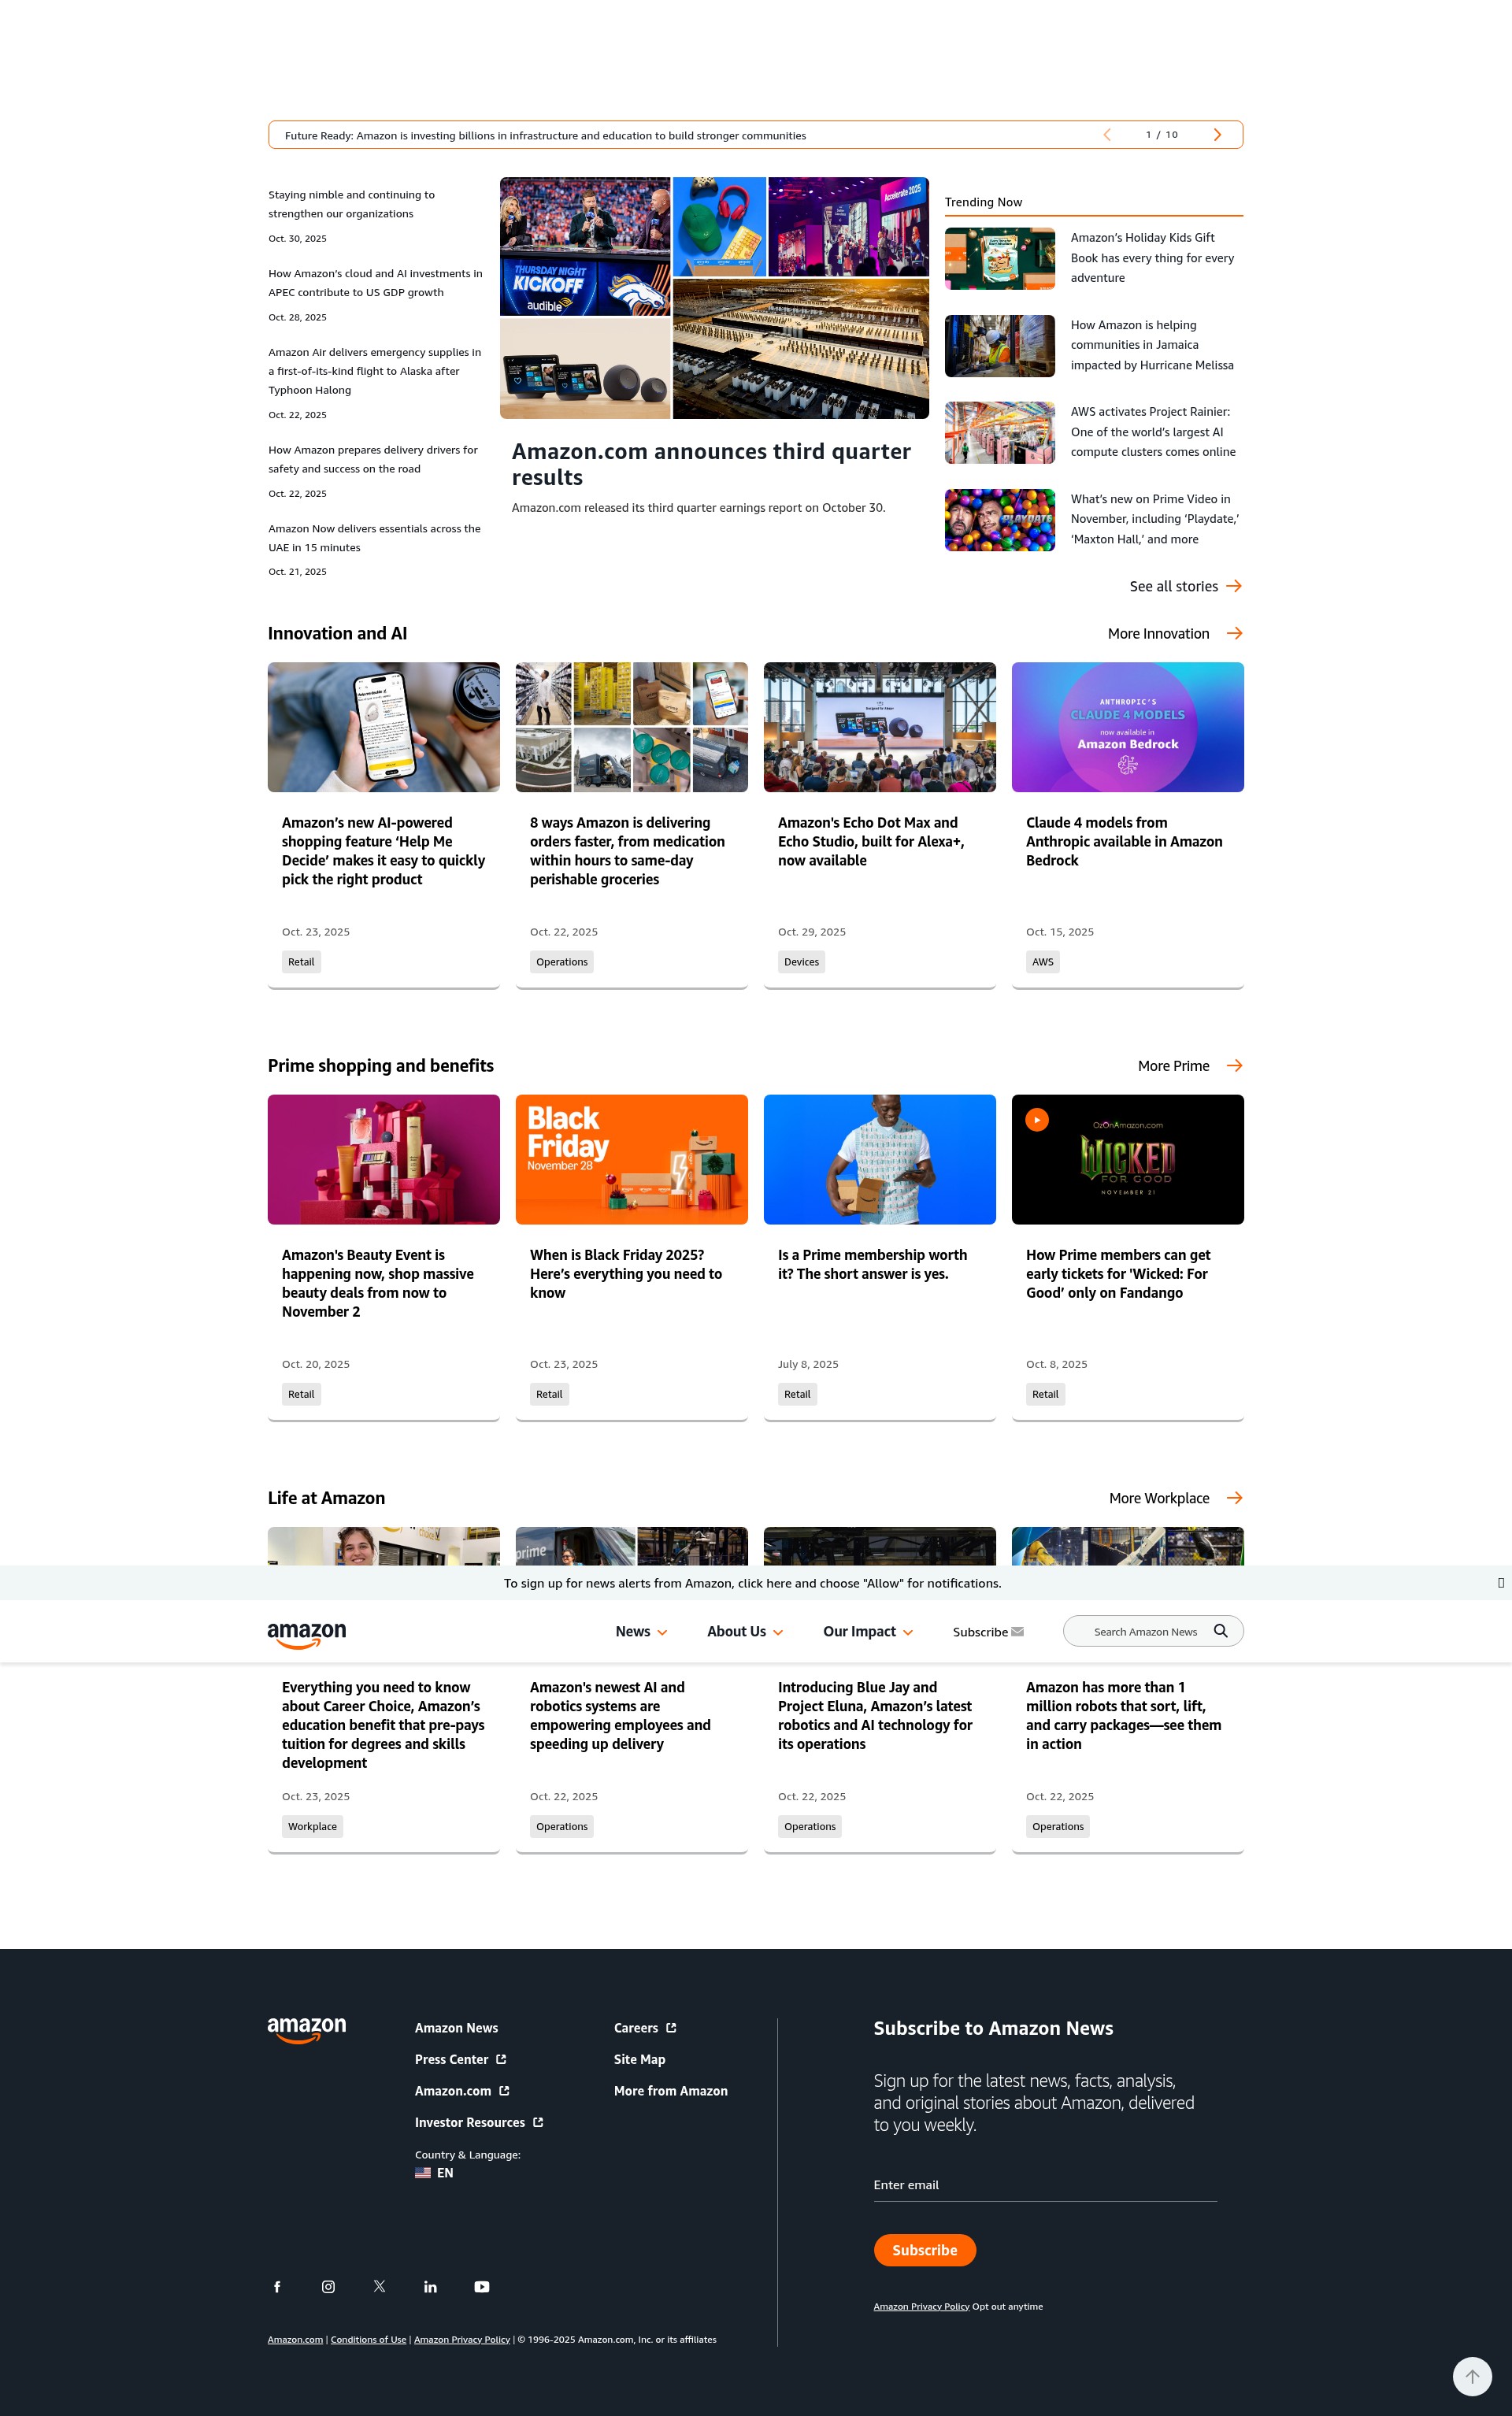Open Amazon.com link in footer copyright line
1512x2416 pixels.
pos(295,2339)
